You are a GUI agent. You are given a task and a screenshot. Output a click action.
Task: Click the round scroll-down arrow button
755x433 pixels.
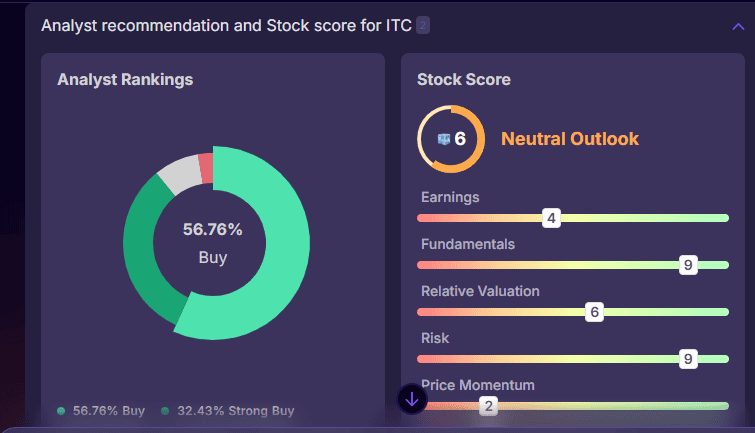click(412, 398)
